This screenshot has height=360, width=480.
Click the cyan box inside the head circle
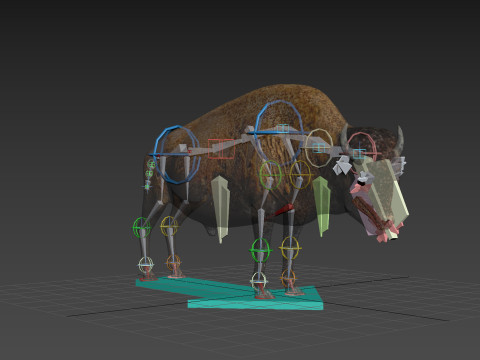pos(359,154)
